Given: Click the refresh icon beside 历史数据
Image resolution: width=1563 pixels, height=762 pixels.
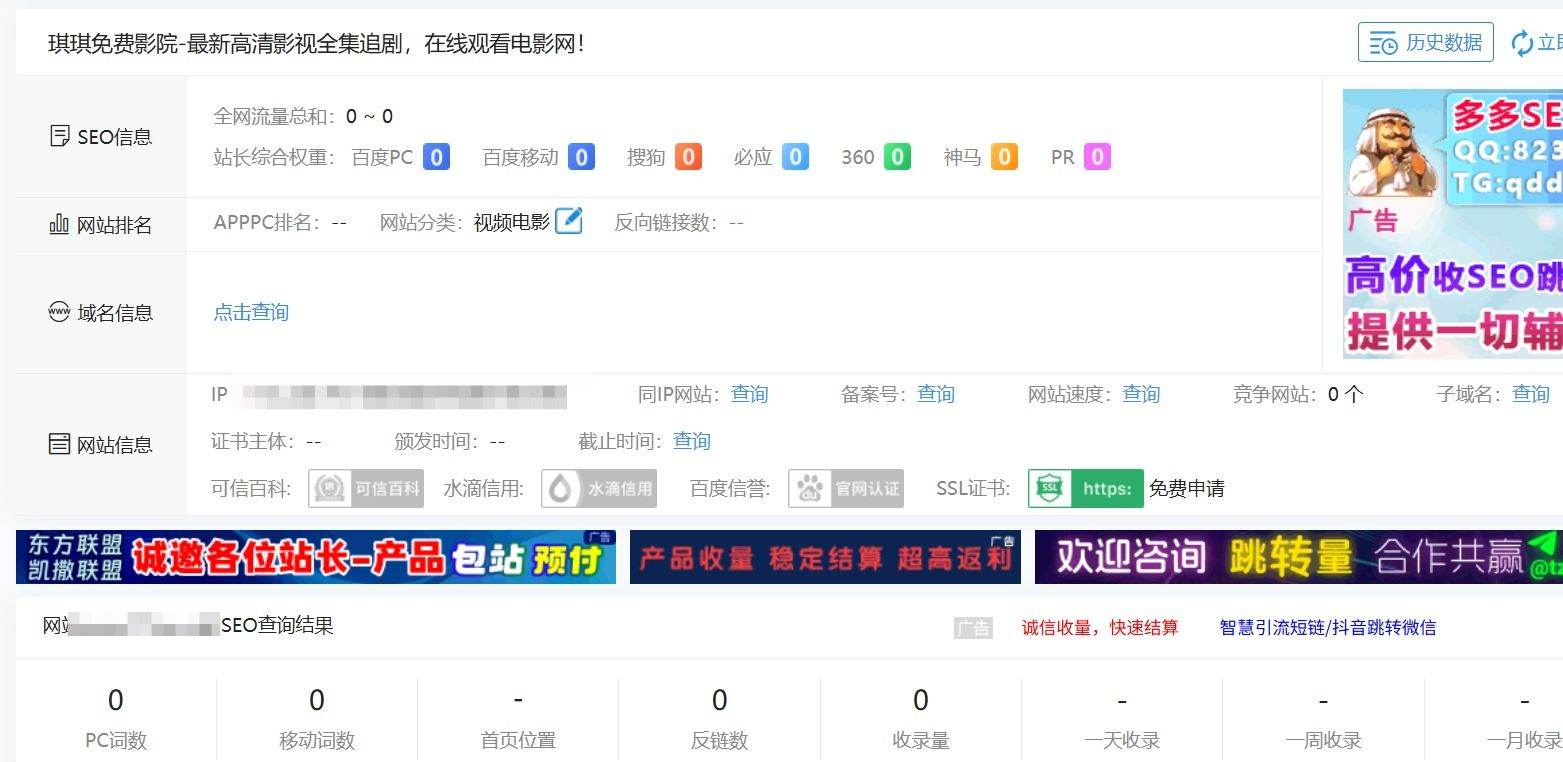Looking at the screenshot, I should tap(1522, 43).
